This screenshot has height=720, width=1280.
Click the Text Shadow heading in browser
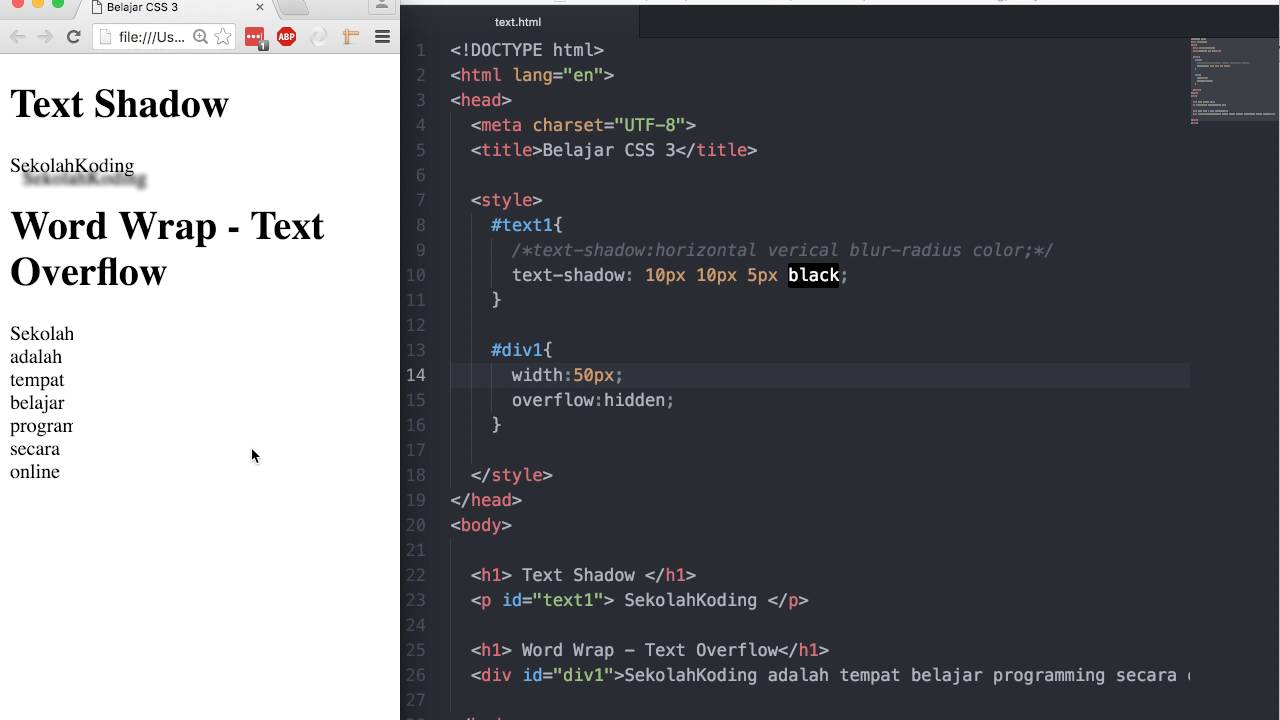point(119,104)
